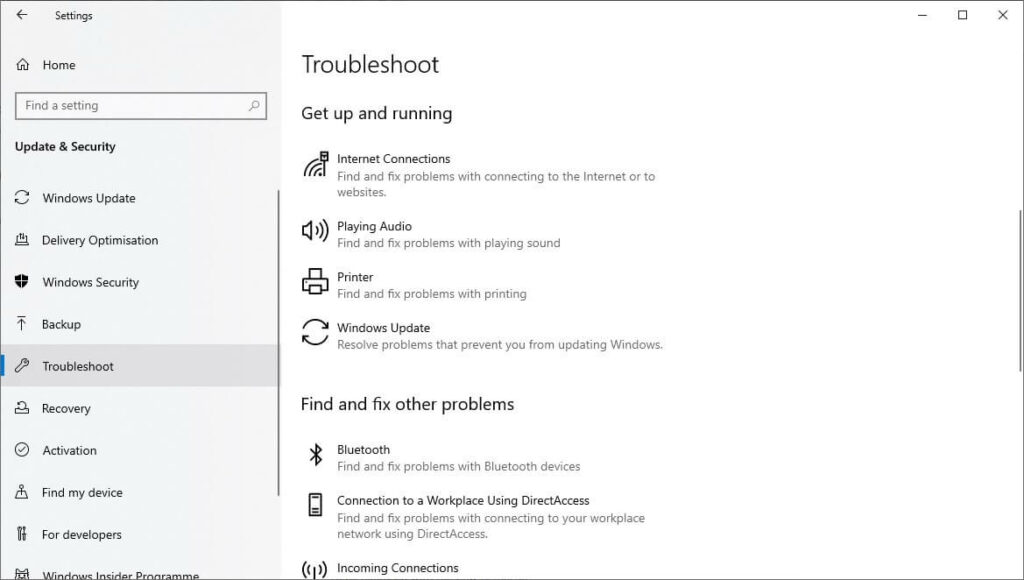Click the Playing Audio speaker icon
1024x580 pixels.
tap(315, 231)
